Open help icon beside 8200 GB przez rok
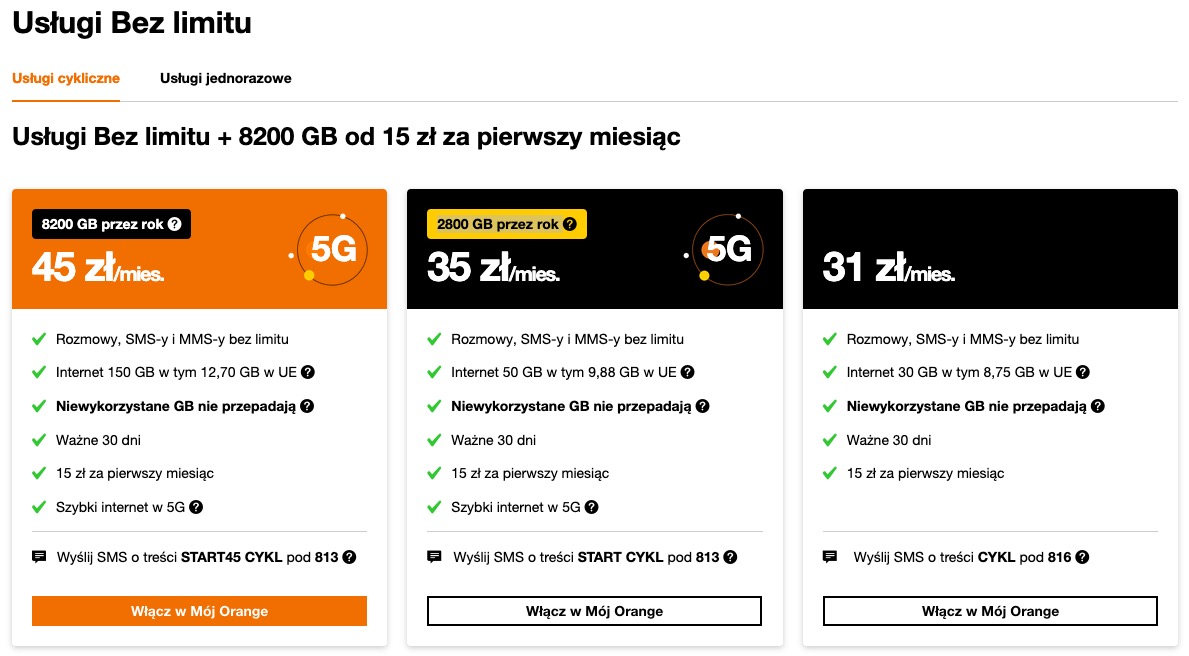The height and width of the screenshot is (656, 1189). (x=174, y=224)
